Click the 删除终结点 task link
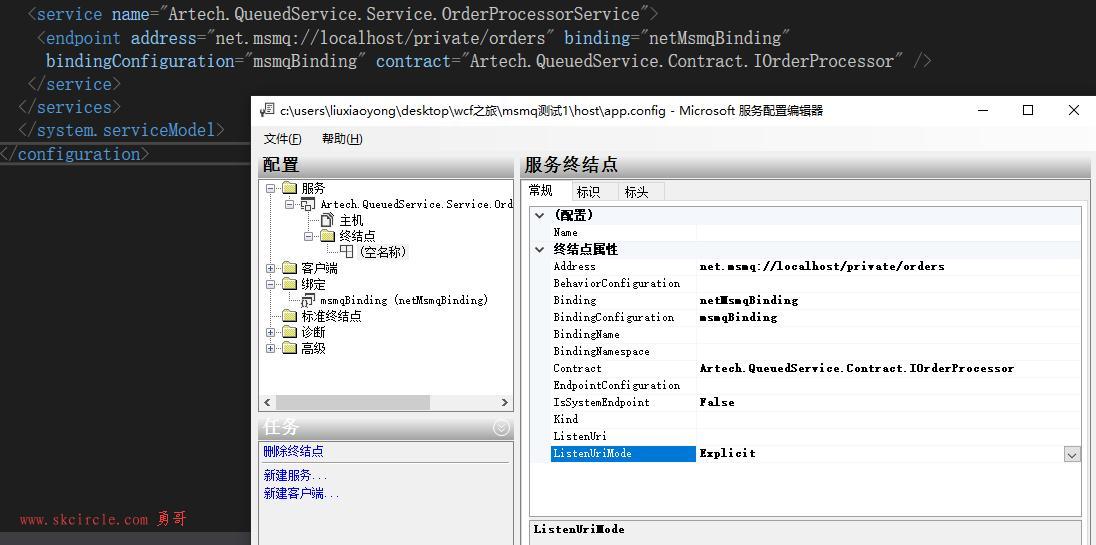This screenshot has width=1096, height=545. pos(294,451)
